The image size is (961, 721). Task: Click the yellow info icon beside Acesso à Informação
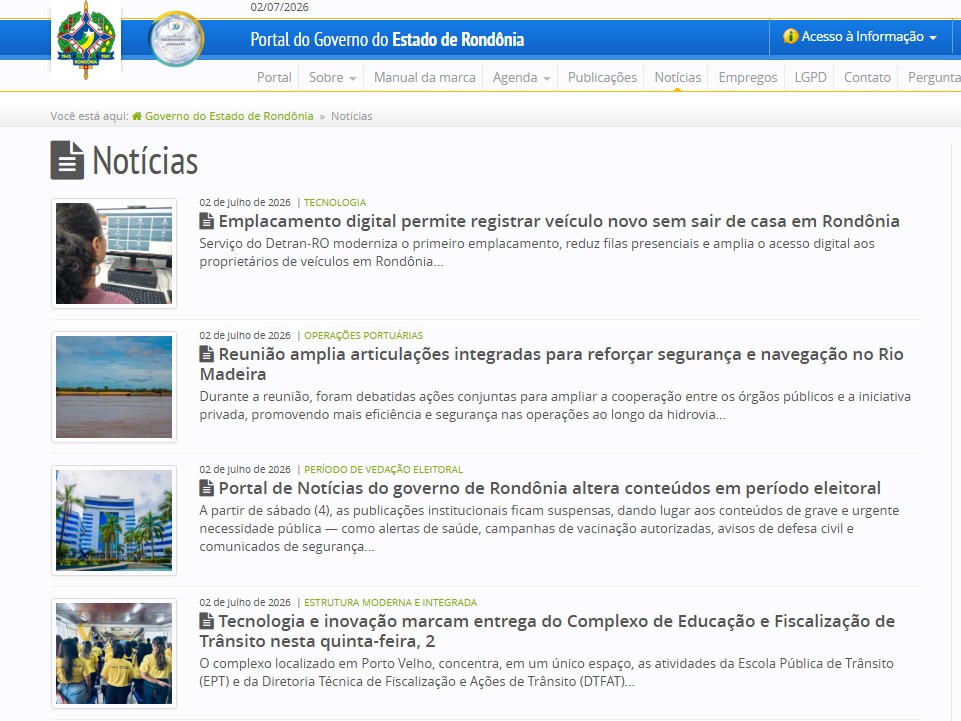(791, 36)
